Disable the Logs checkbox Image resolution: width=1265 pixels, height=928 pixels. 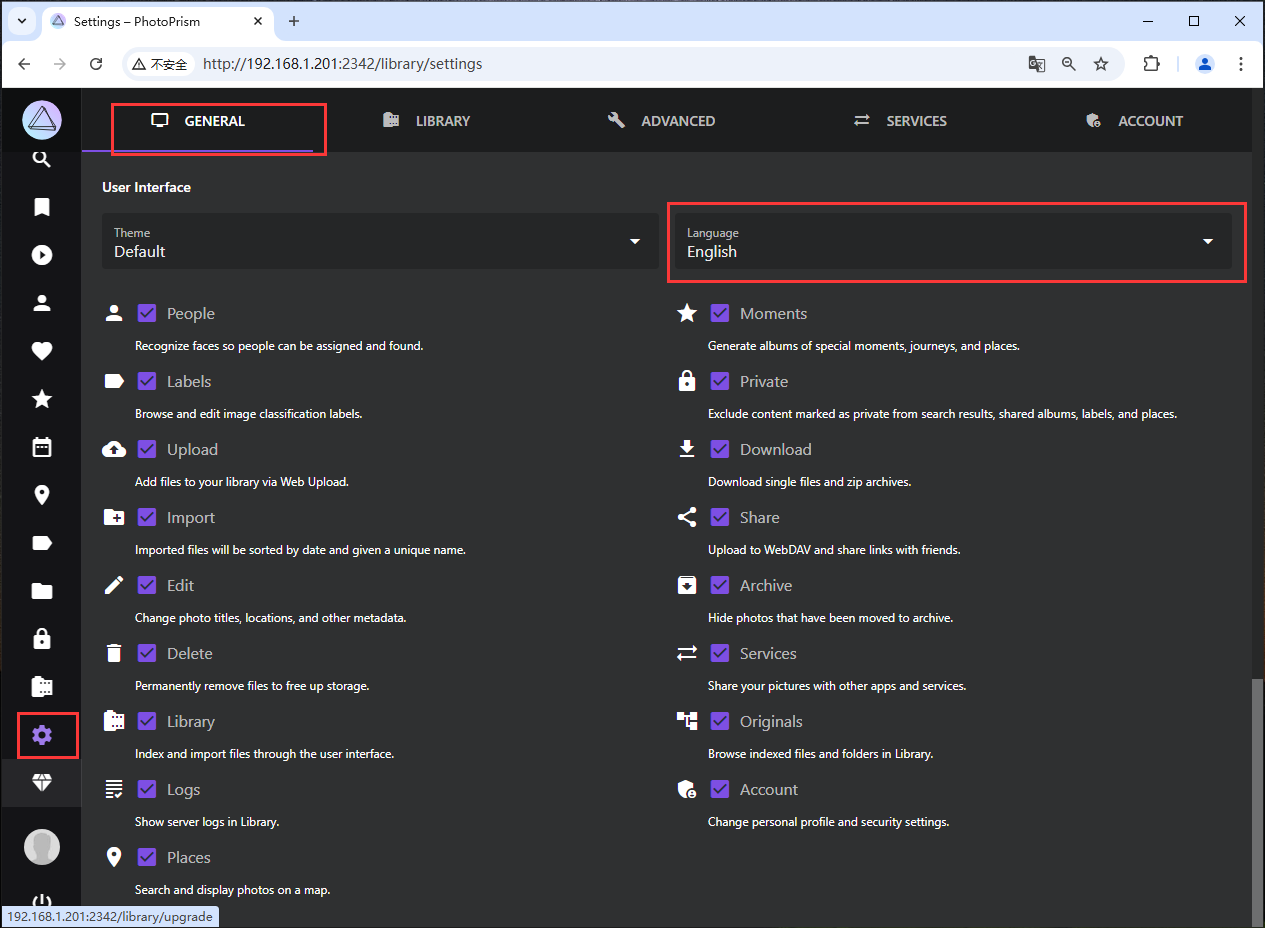(147, 789)
